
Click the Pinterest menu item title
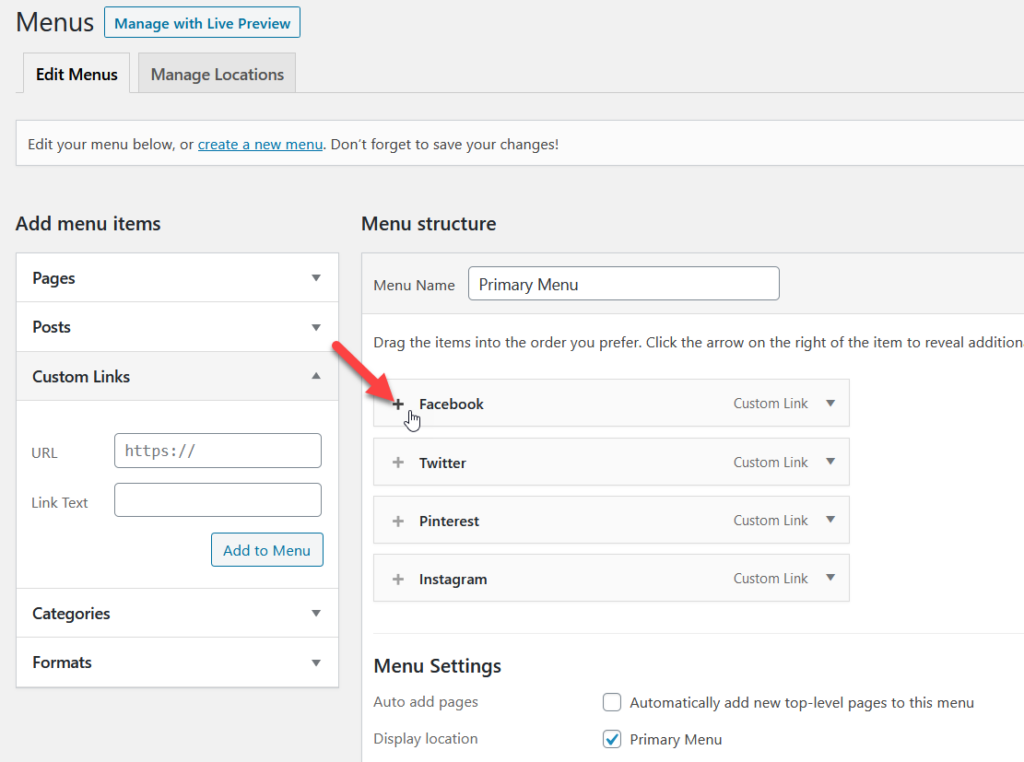point(449,521)
